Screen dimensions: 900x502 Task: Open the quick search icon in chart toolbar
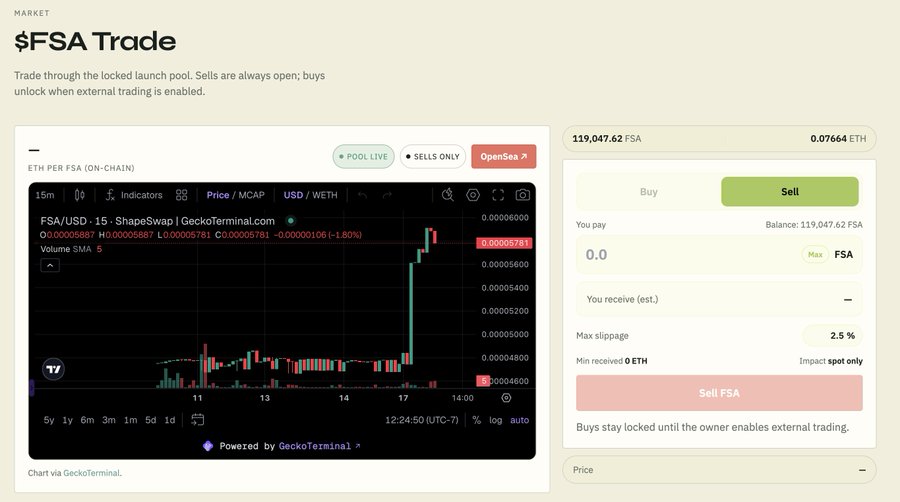point(448,195)
